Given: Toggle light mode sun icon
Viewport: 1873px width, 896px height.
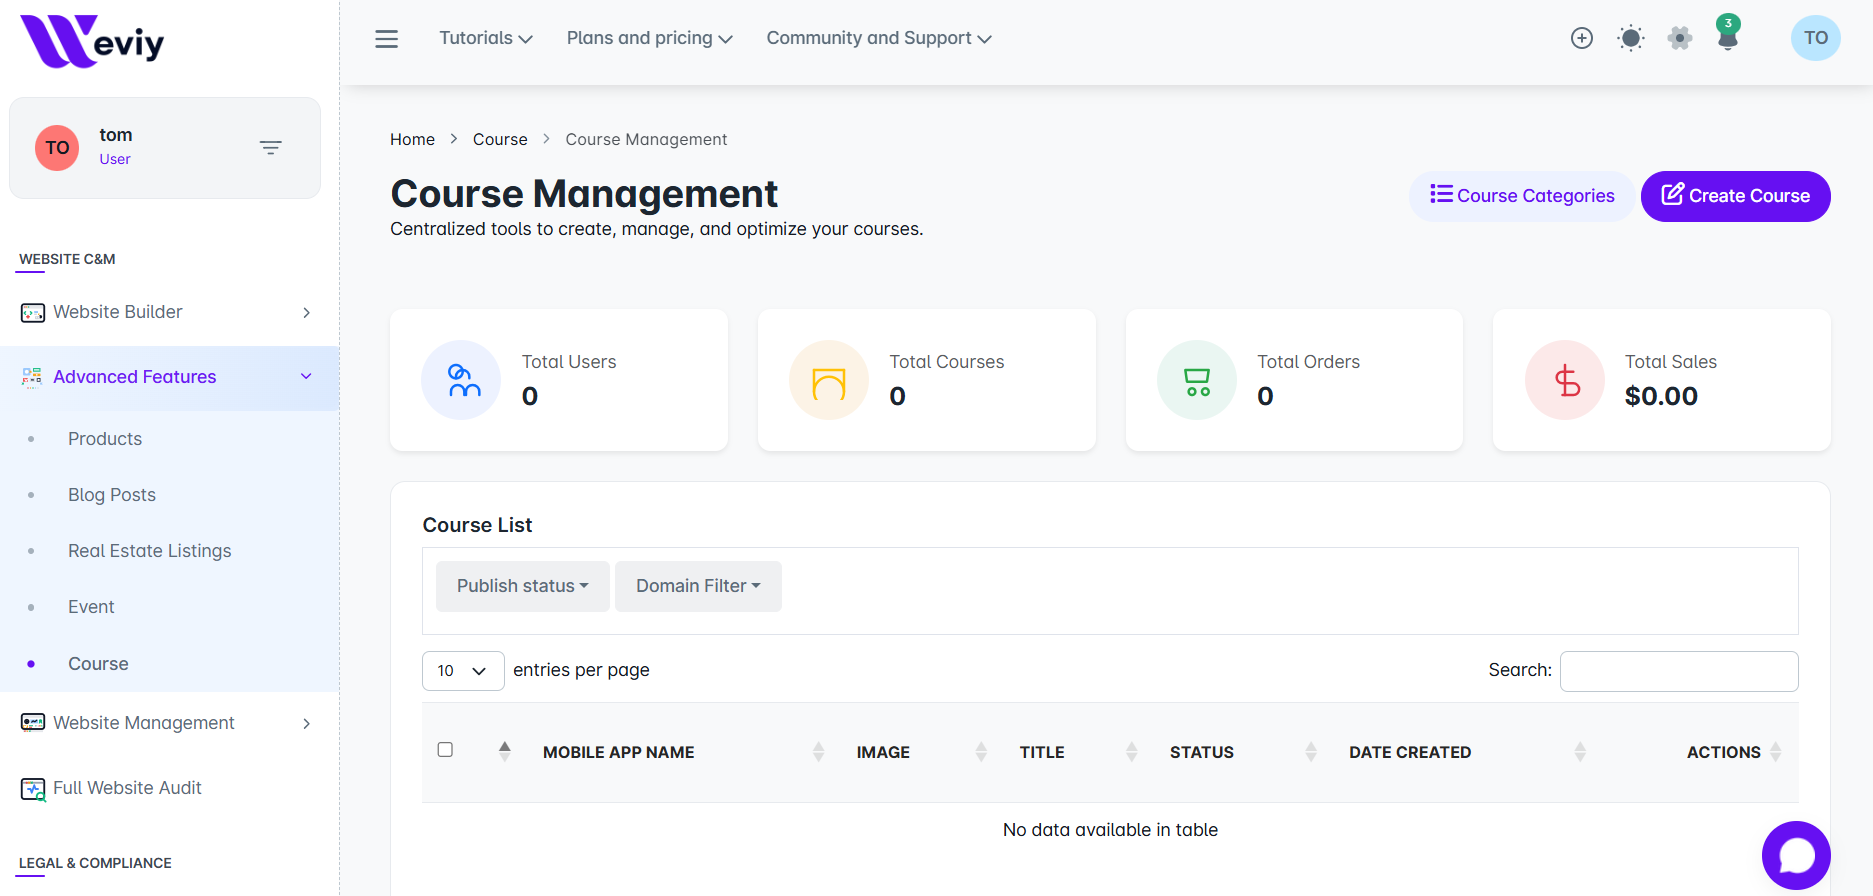Looking at the screenshot, I should coord(1630,38).
